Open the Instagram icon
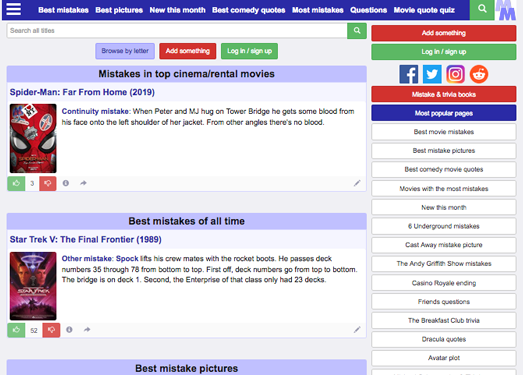Image resolution: width=523 pixels, height=375 pixels. (x=455, y=74)
